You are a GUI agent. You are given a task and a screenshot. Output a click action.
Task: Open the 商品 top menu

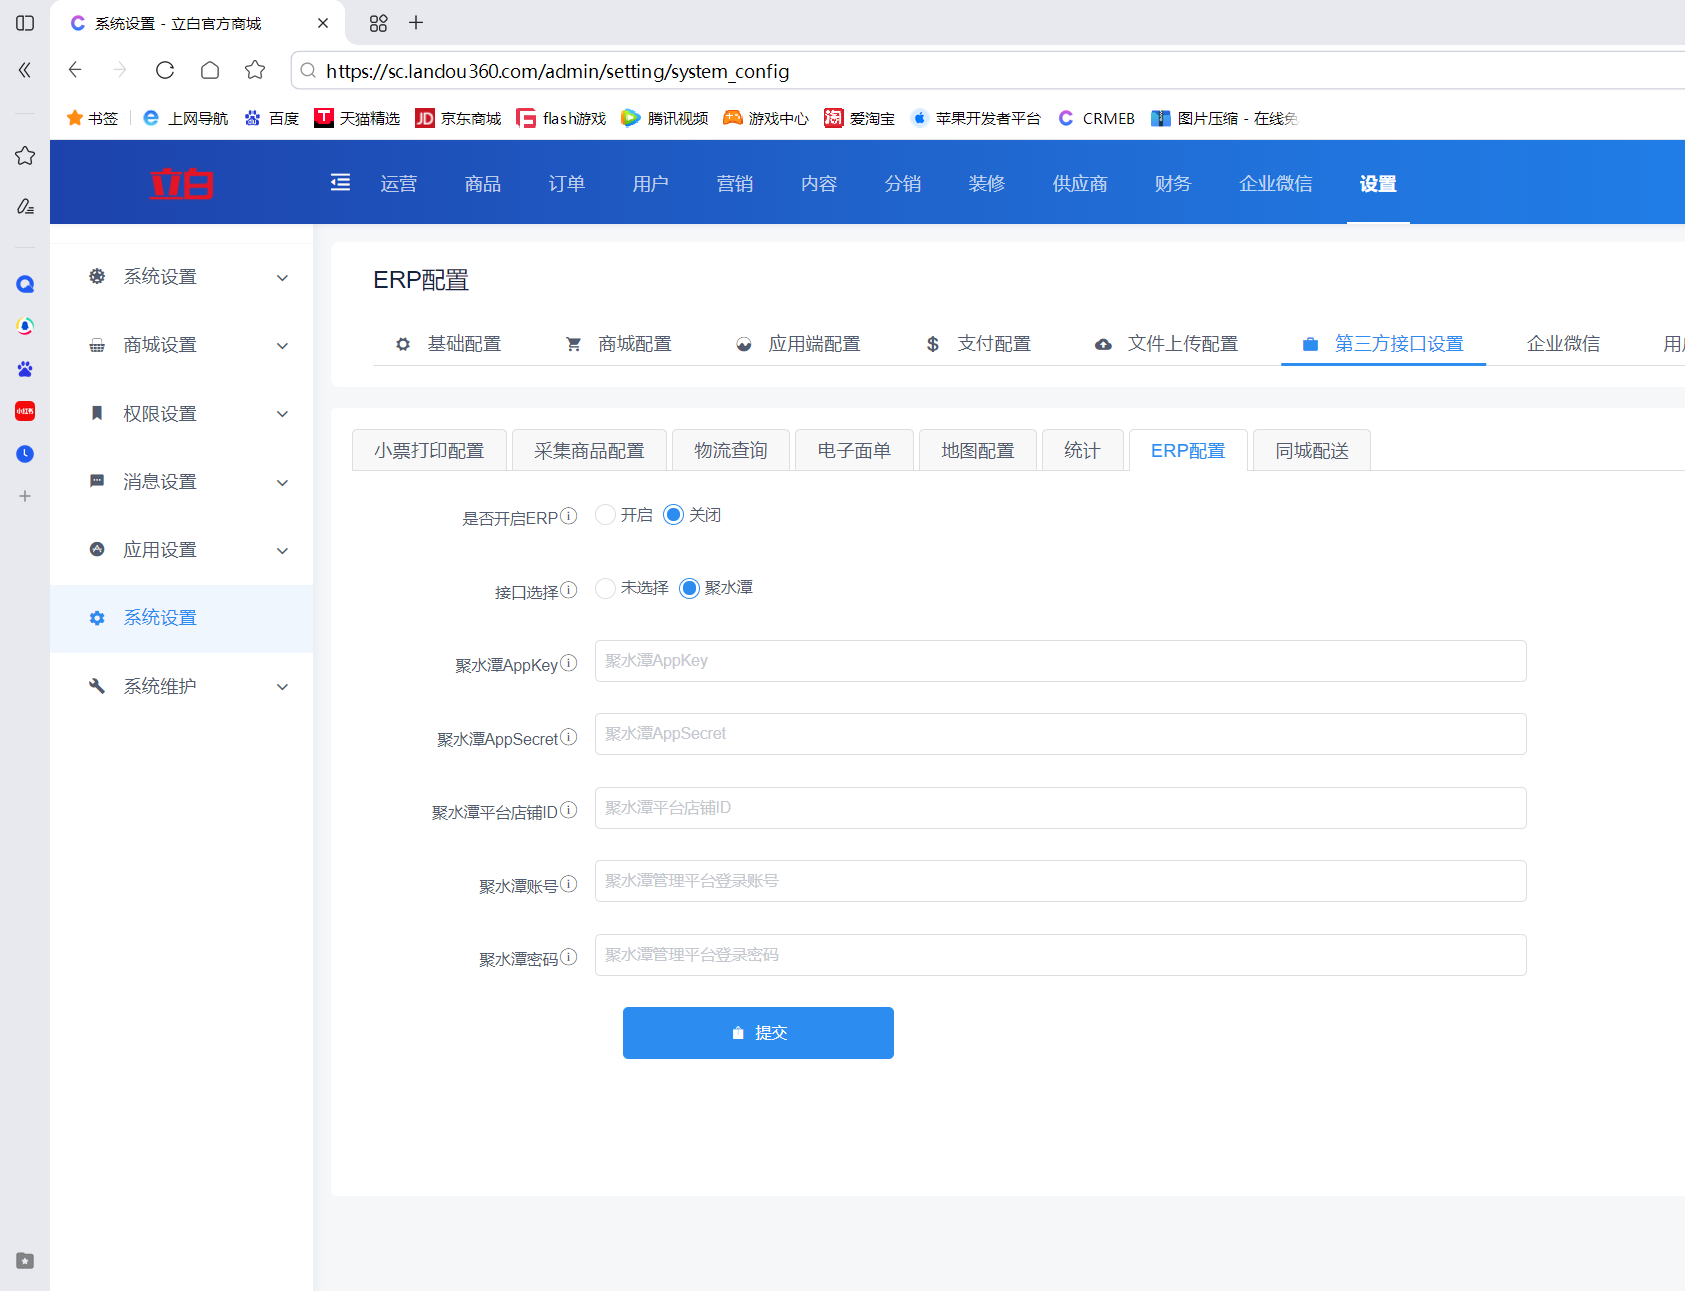point(483,183)
